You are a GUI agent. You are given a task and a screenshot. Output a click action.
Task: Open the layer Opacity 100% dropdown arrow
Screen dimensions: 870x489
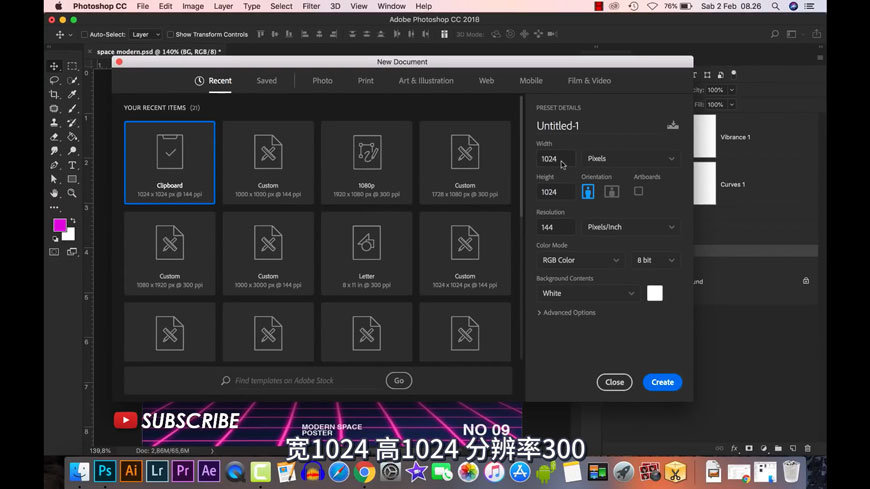point(732,90)
